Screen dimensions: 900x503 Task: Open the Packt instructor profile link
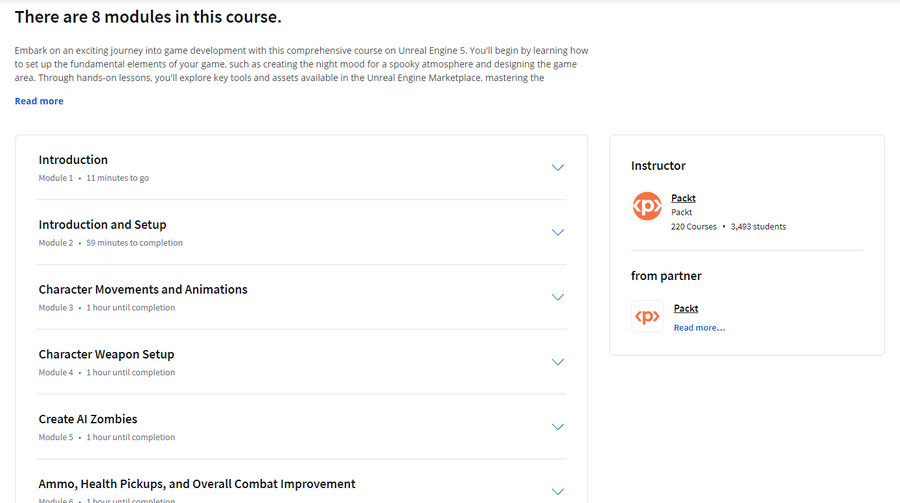[x=683, y=198]
